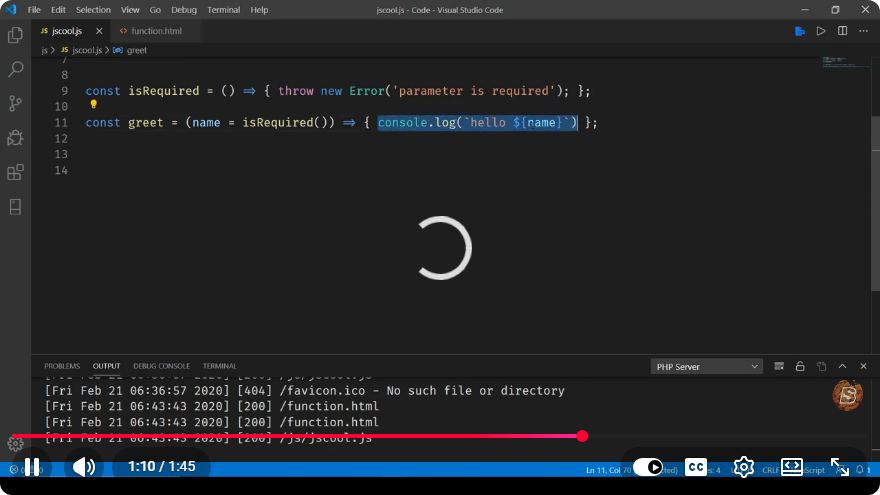
Task: Click the greet identifier on line 11
Action: (x=145, y=122)
